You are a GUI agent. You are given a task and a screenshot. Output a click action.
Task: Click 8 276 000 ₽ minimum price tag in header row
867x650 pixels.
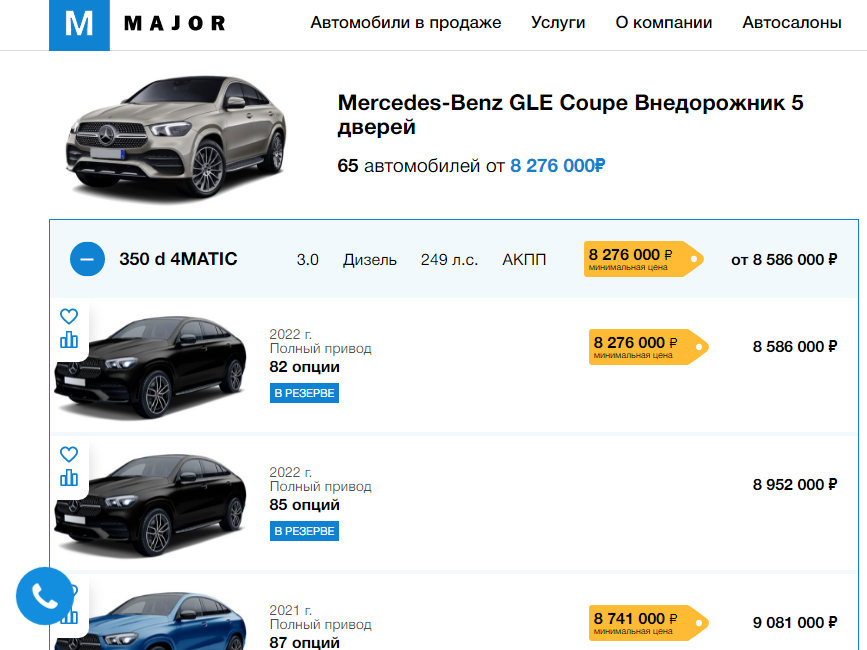(x=644, y=259)
